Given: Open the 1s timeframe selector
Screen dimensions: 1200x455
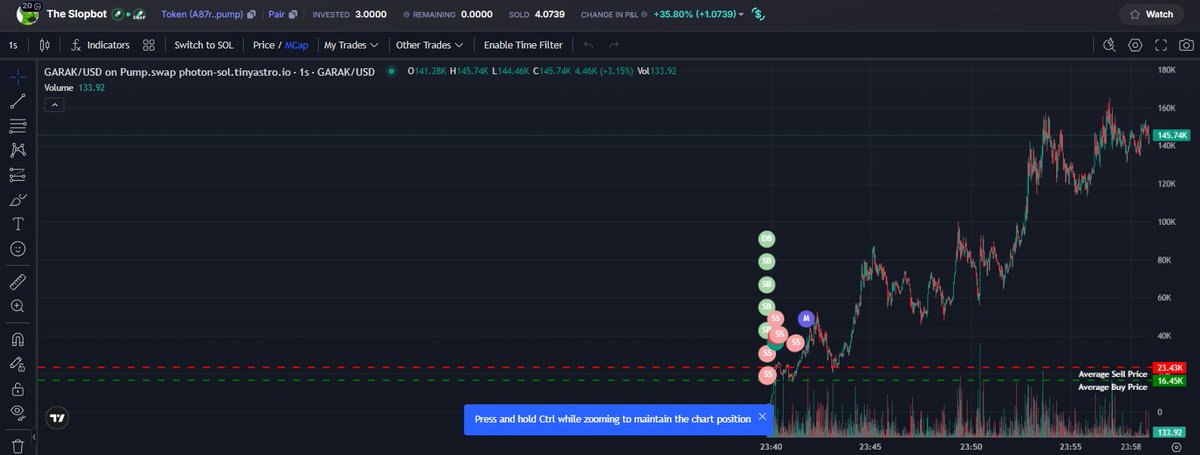Looking at the screenshot, I should point(14,45).
